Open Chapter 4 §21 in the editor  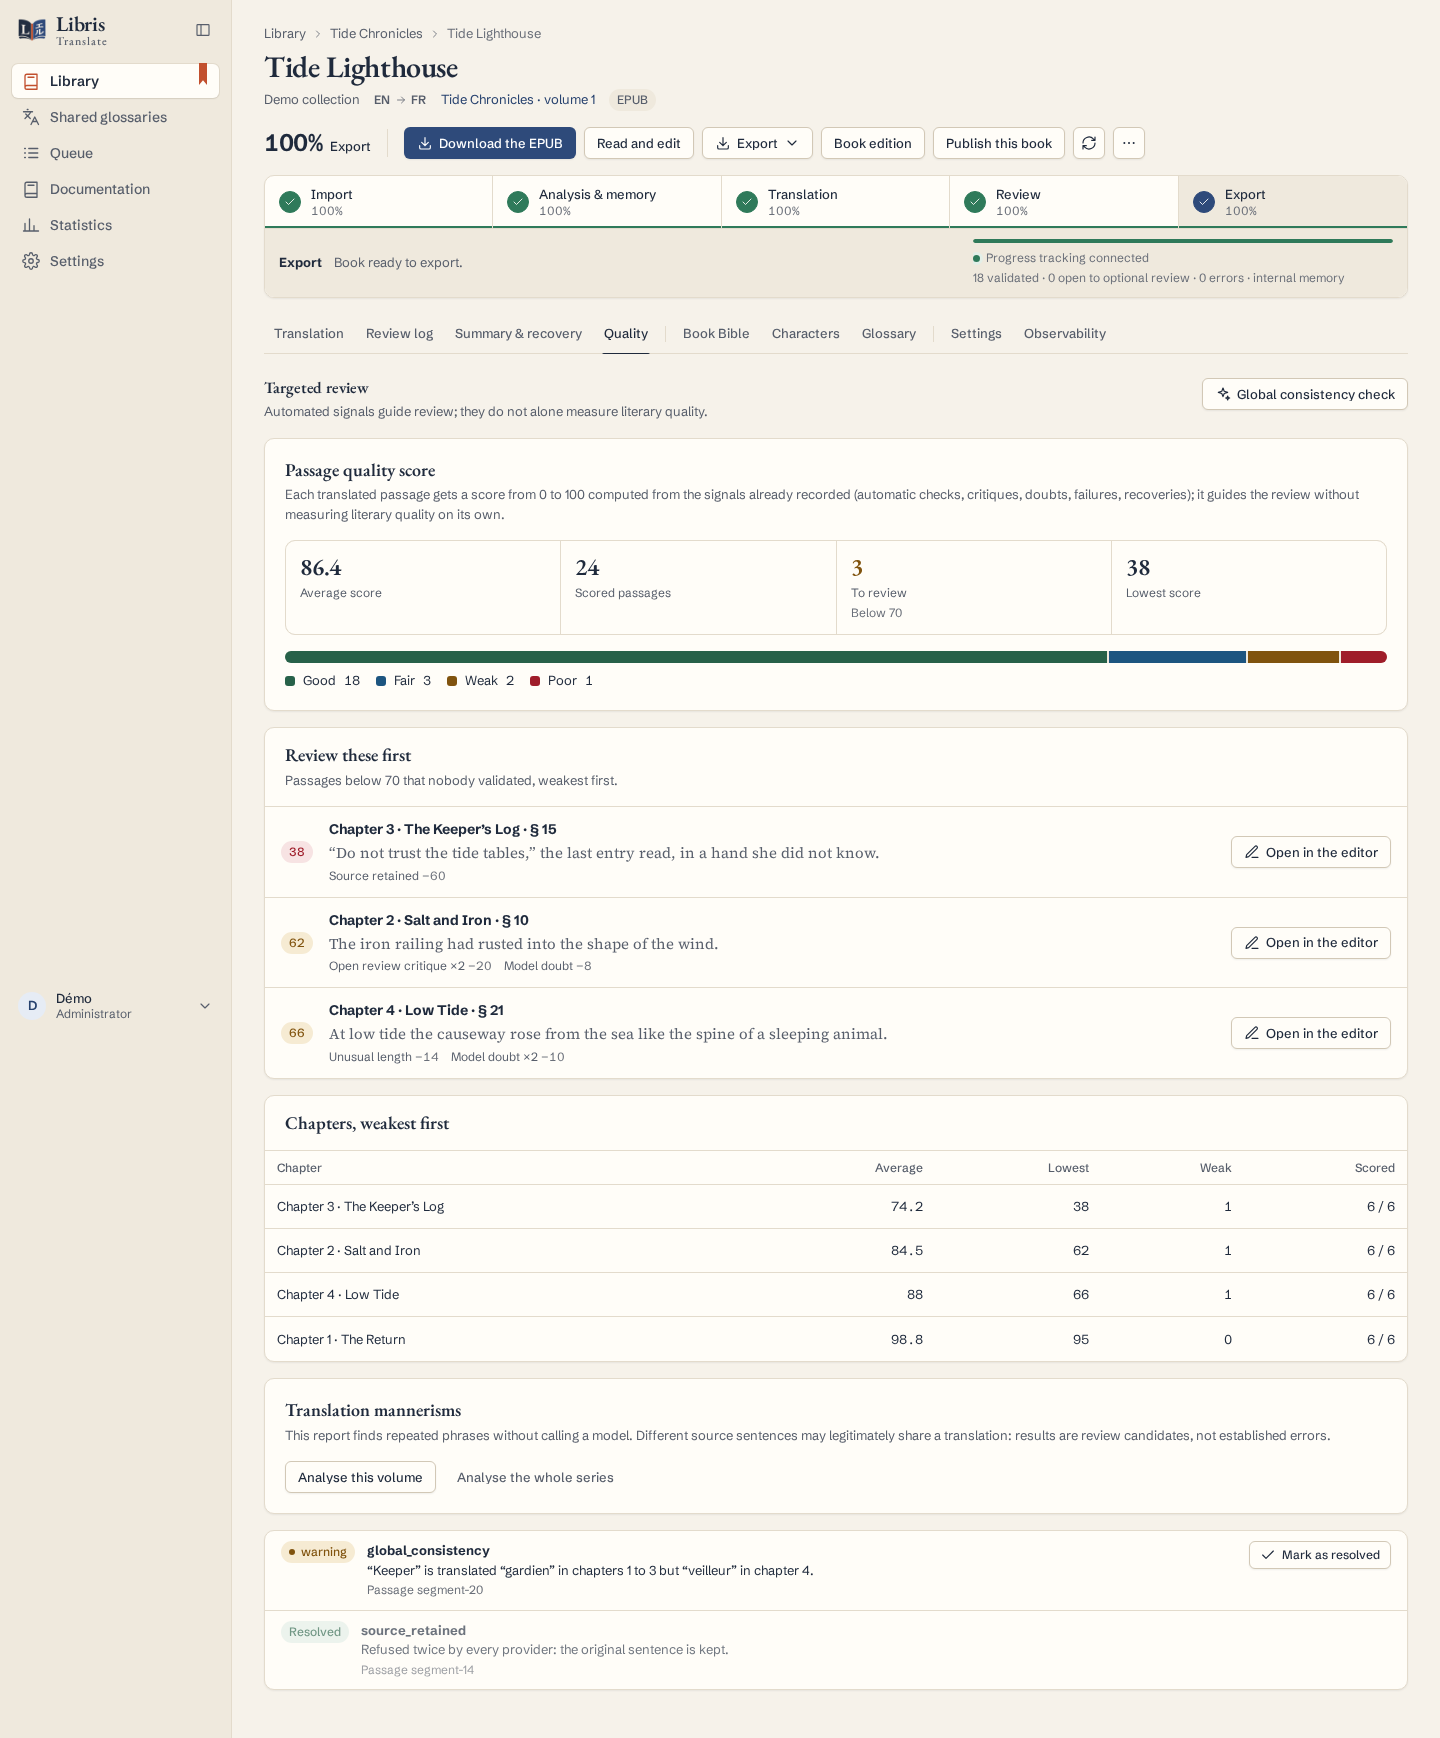(1310, 1033)
